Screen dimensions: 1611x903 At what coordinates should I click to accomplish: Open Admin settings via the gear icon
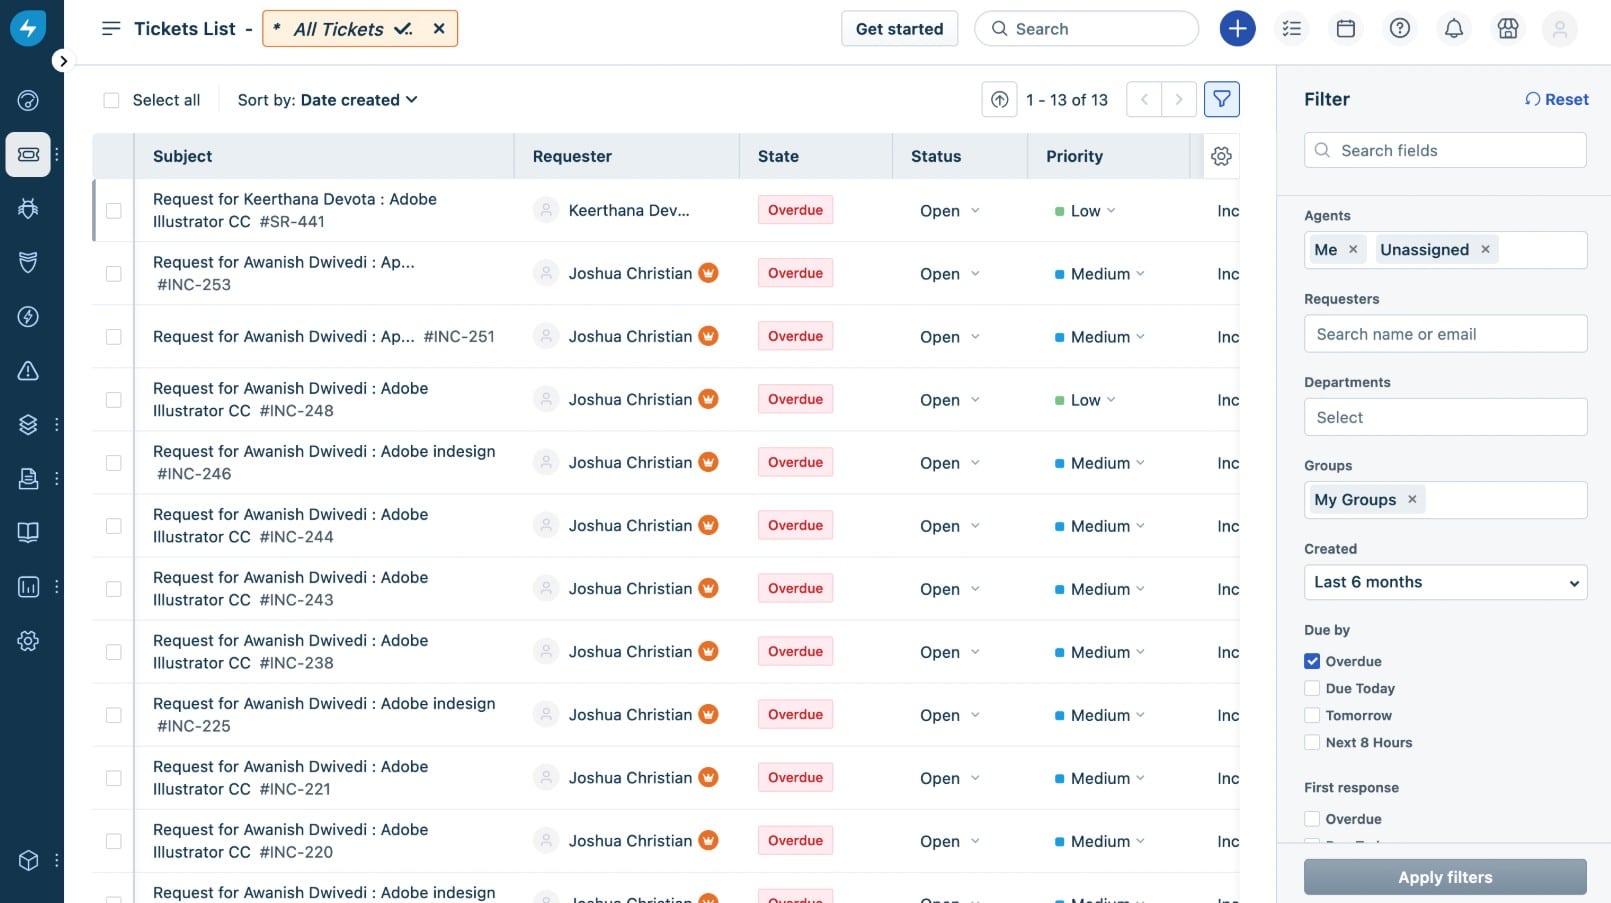click(x=28, y=640)
